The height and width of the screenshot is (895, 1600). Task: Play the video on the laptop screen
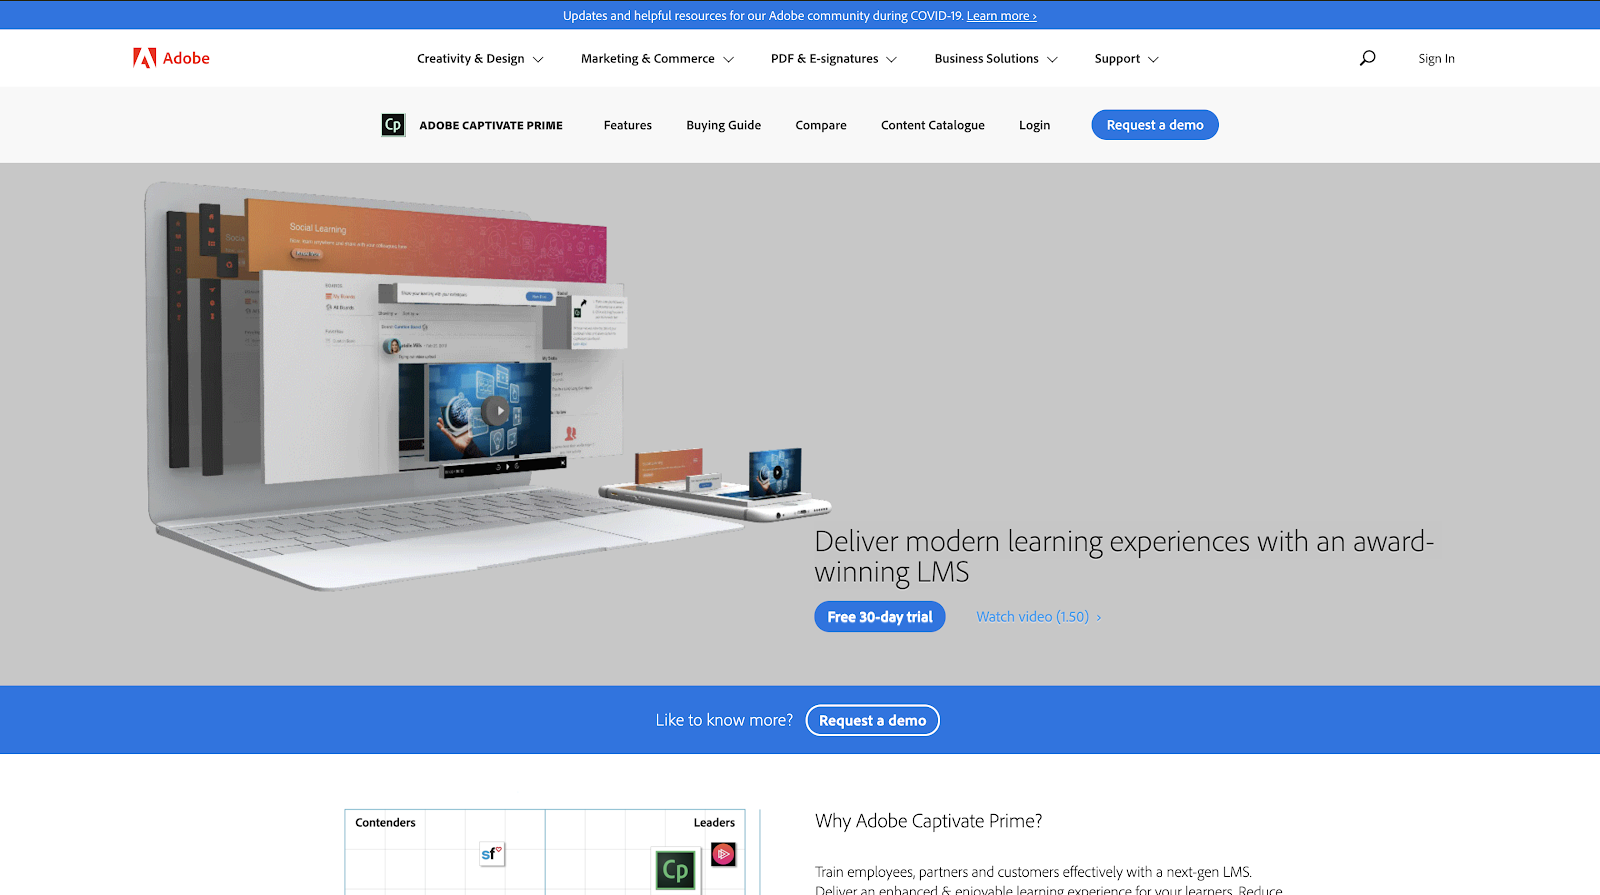coord(495,410)
